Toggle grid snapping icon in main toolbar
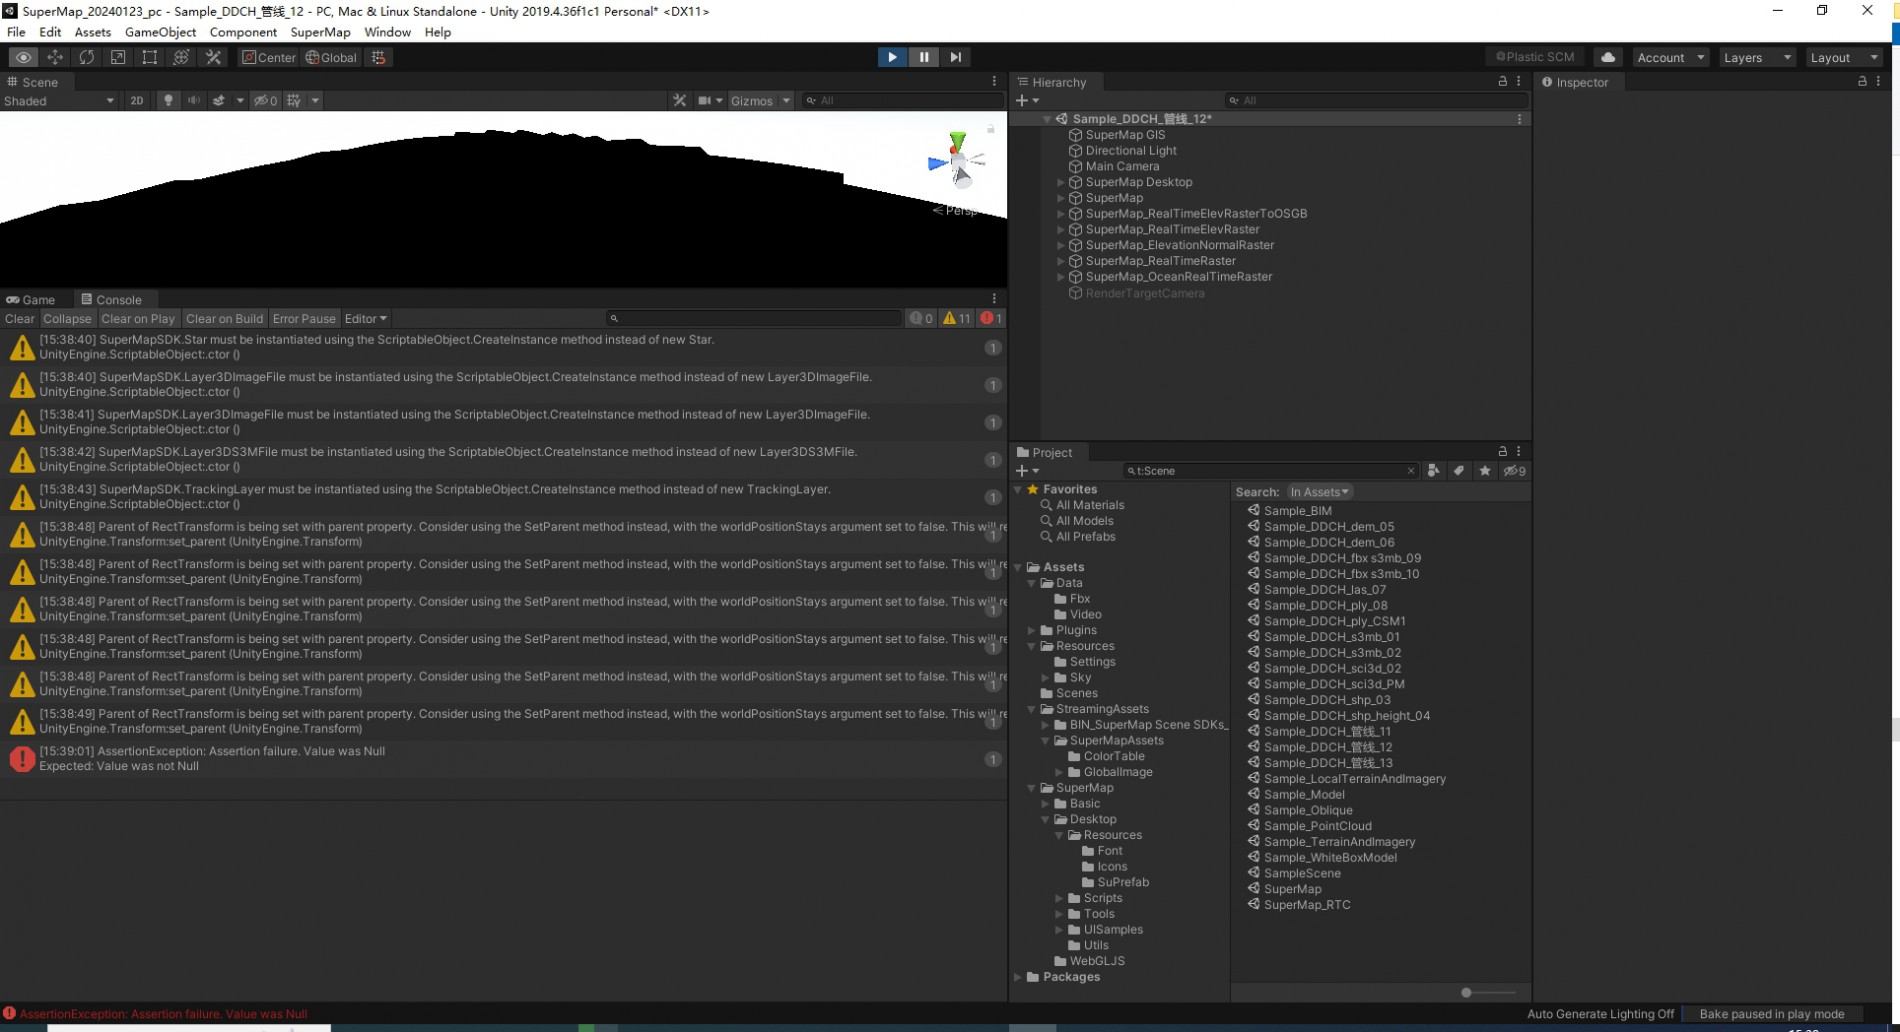 coord(378,57)
